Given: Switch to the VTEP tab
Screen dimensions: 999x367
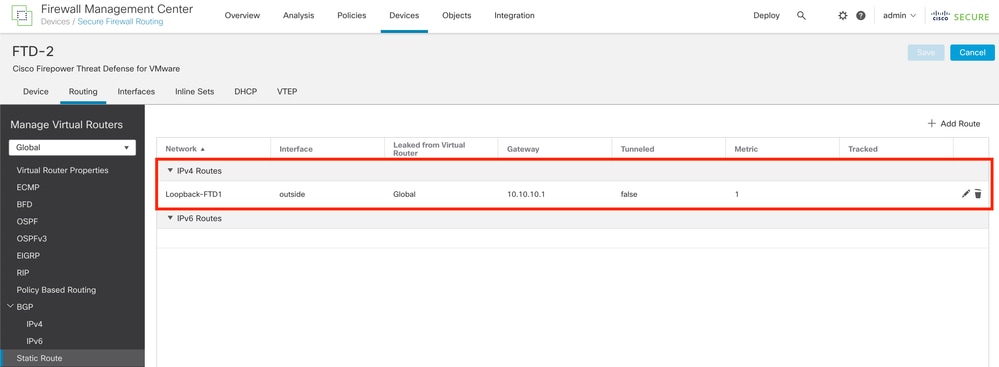Looking at the screenshot, I should pyautogui.click(x=287, y=91).
